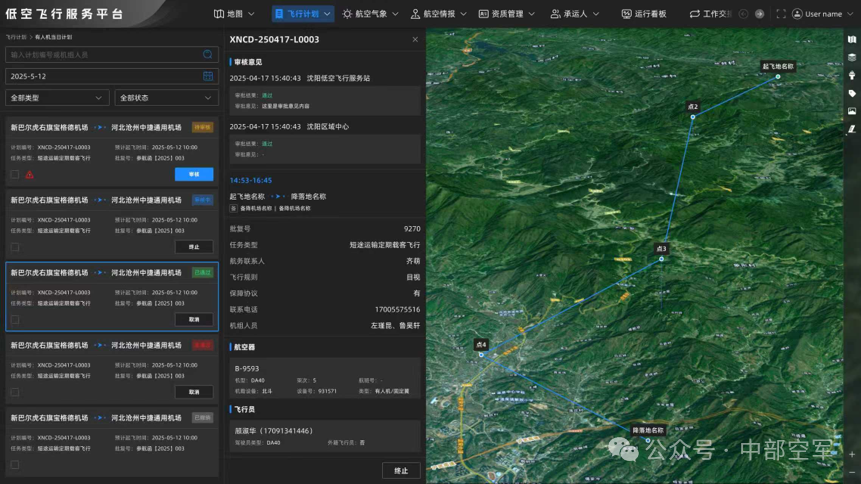Image resolution: width=861 pixels, height=484 pixels.
Task: Click the layers icon on map toolbar
Action: click(852, 58)
